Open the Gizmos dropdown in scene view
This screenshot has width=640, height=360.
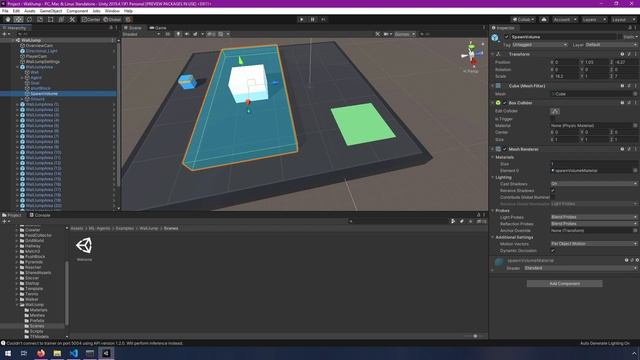[x=404, y=34]
